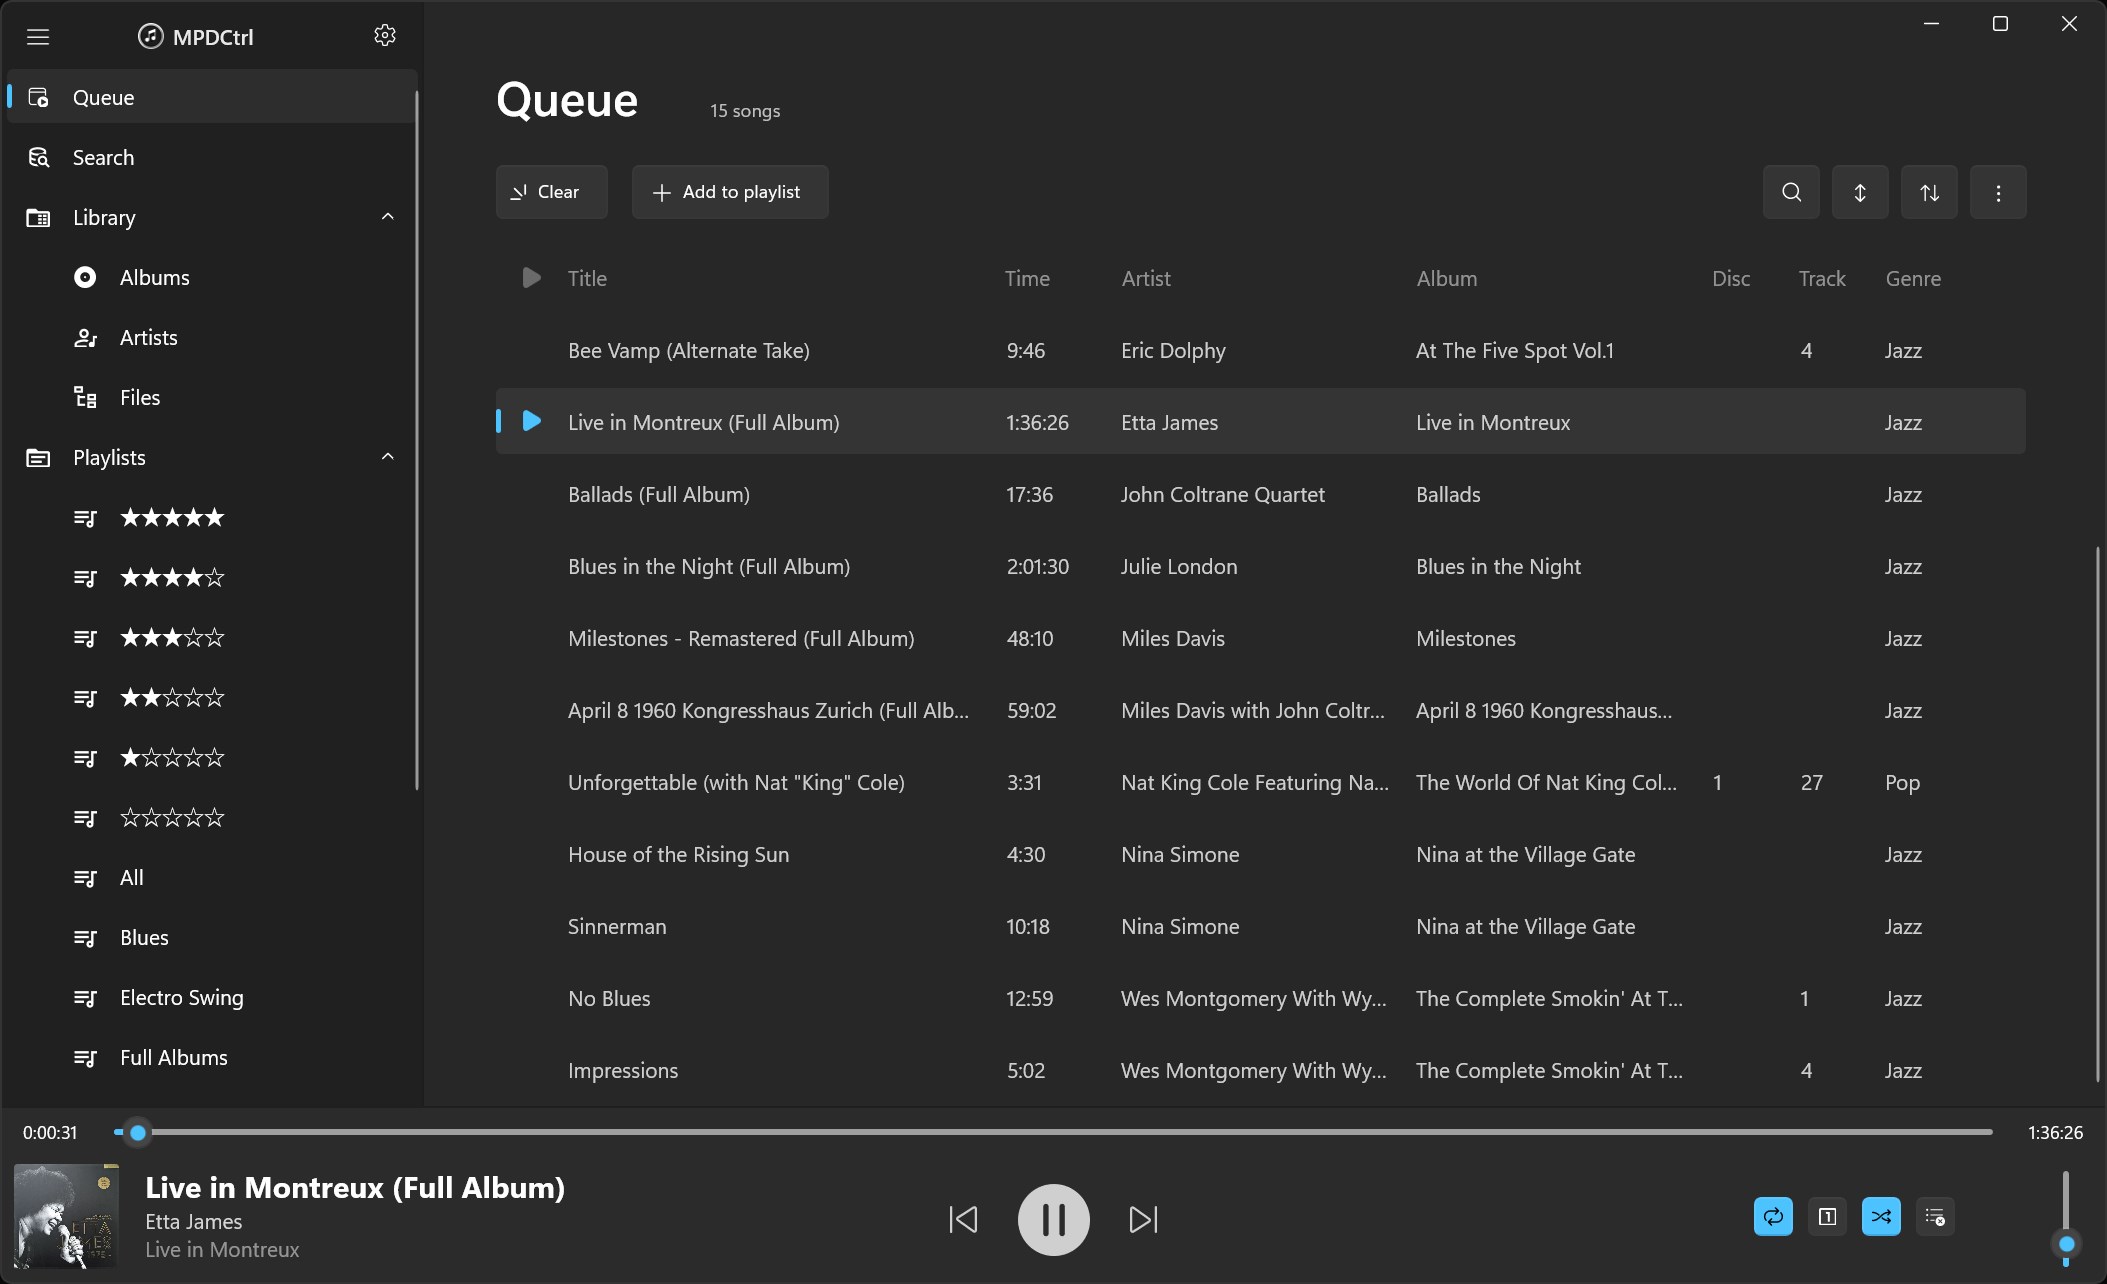Screen dimensions: 2107x1284
Task: Skip to the previous track
Action: click(x=963, y=1219)
